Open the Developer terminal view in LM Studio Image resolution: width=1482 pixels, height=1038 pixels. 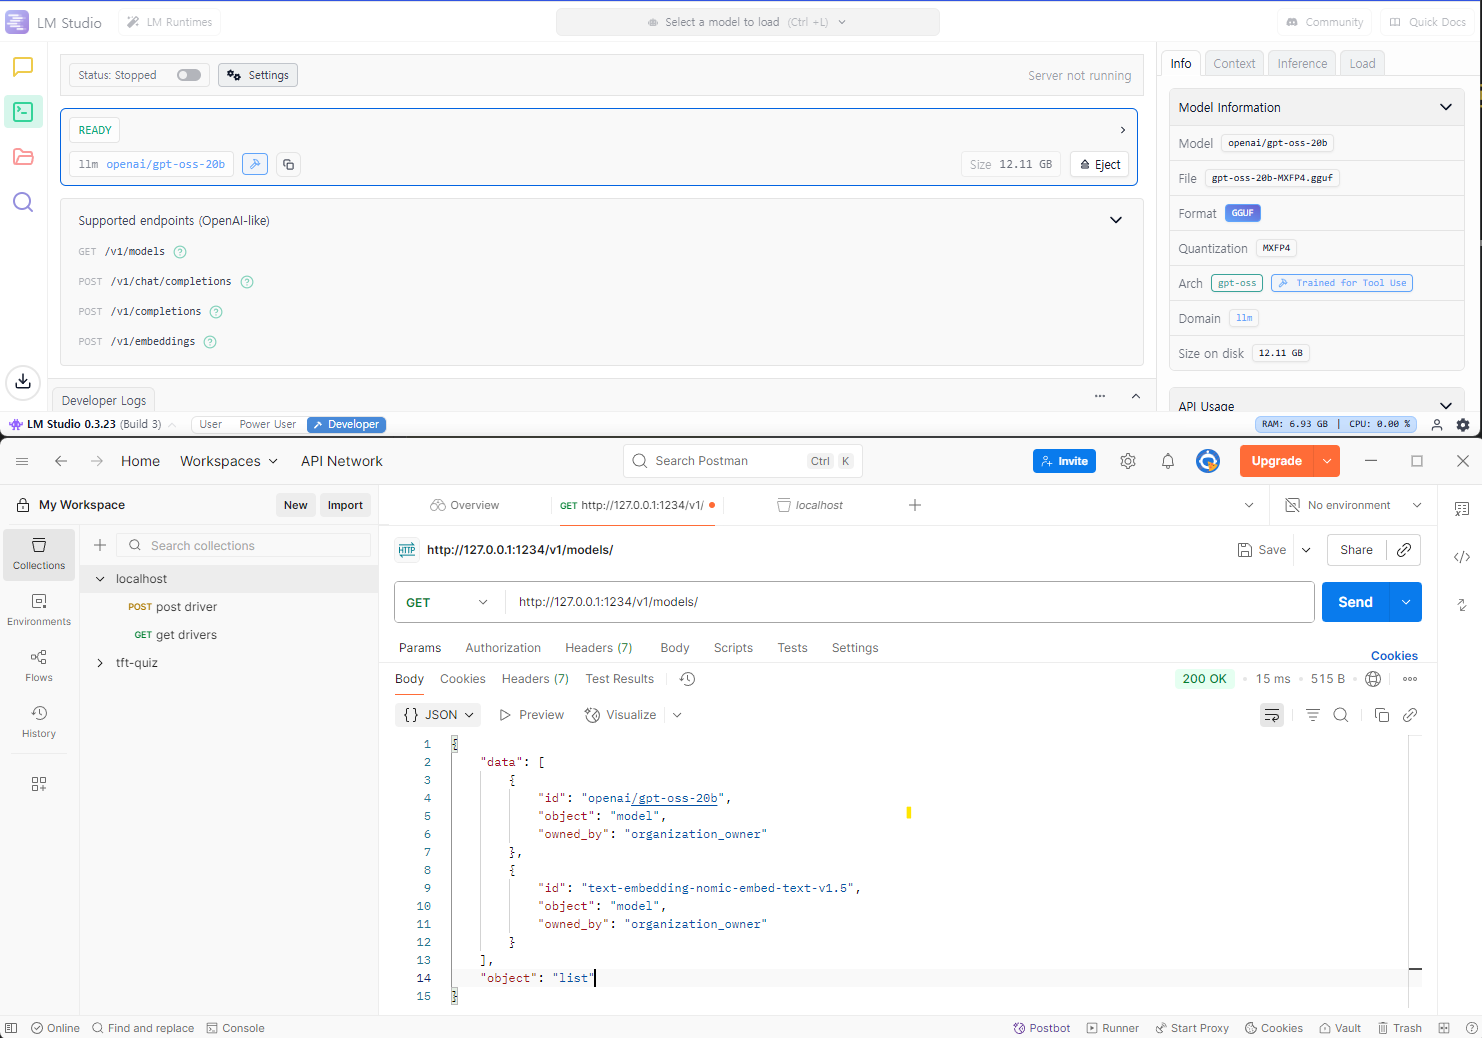(23, 112)
